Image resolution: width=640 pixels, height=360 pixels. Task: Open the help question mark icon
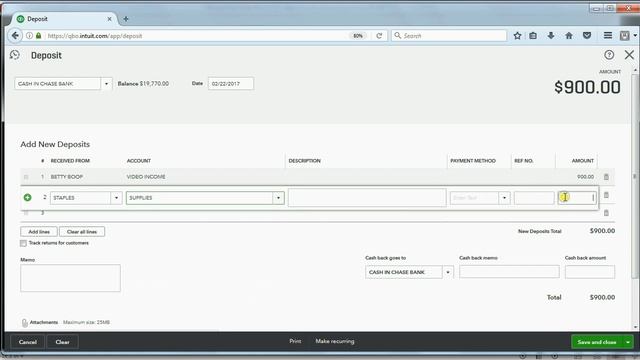click(609, 55)
